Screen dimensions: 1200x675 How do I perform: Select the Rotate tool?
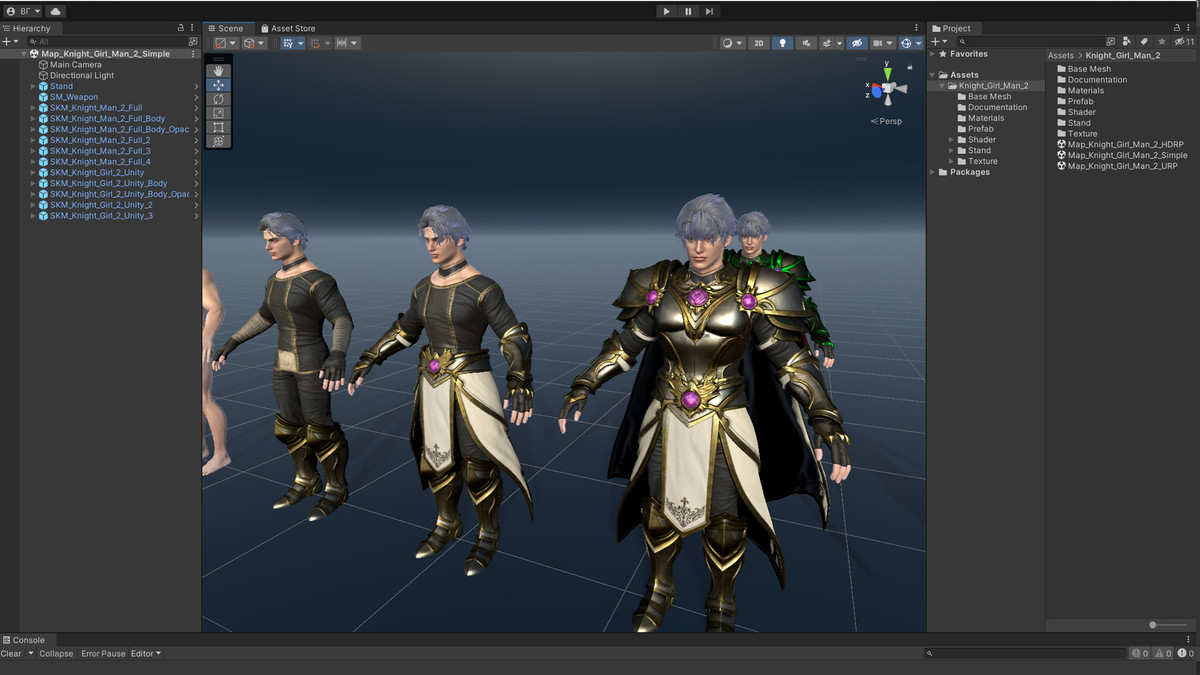(218, 99)
